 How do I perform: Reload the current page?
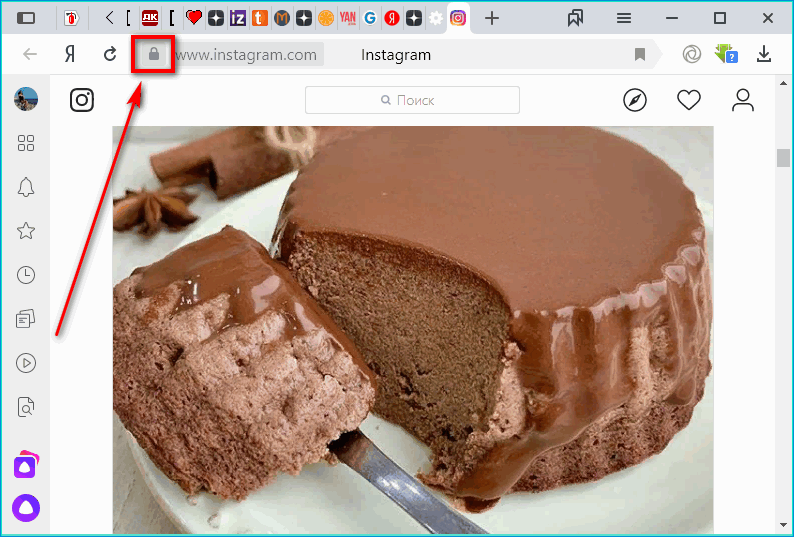tap(110, 55)
